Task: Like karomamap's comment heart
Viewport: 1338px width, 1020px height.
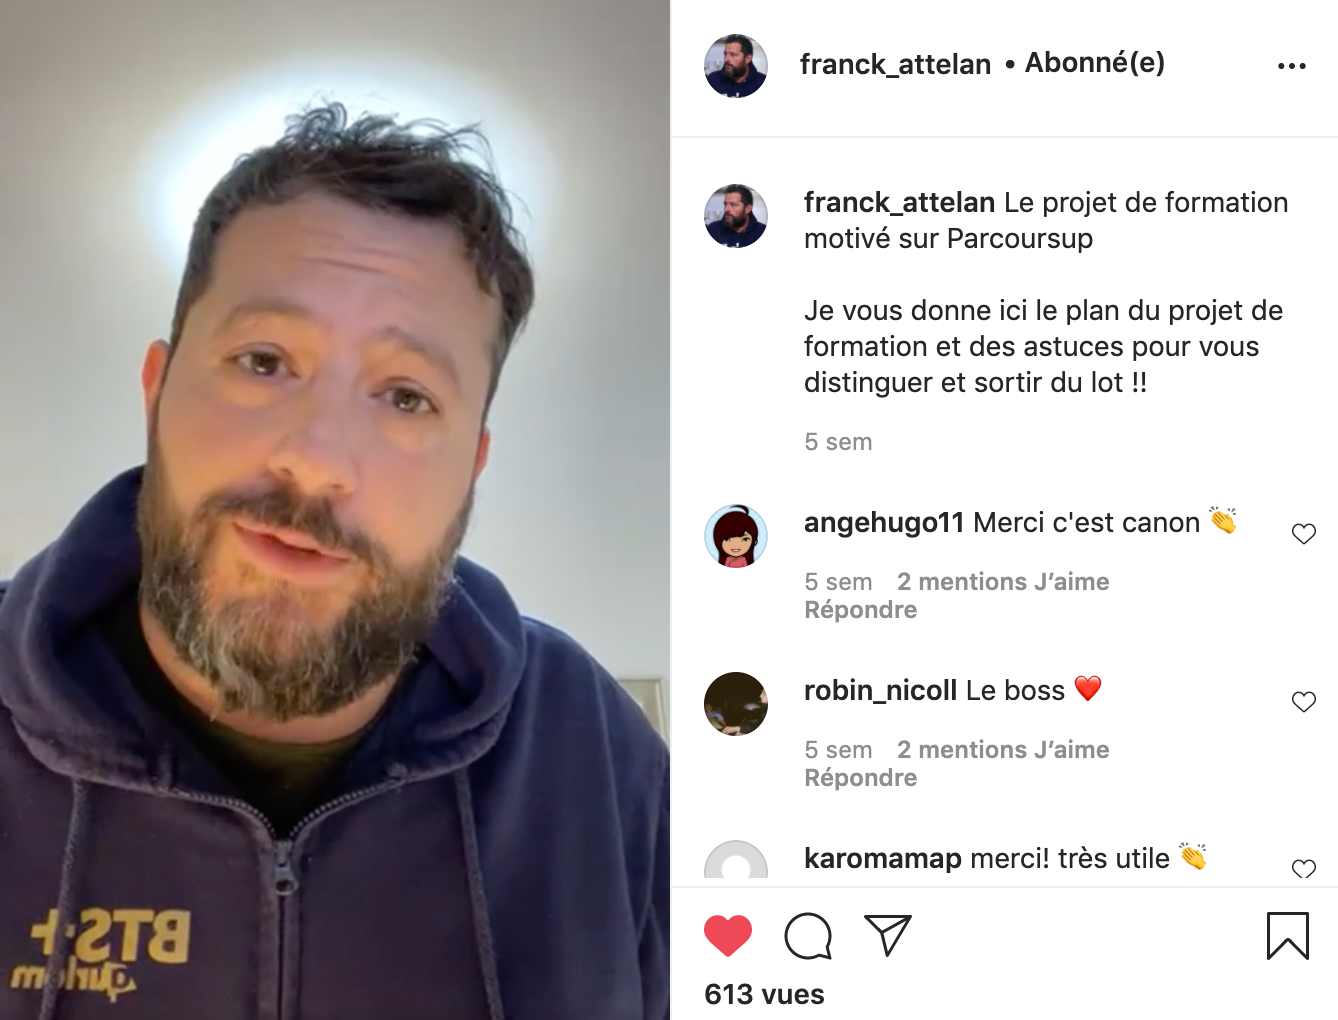Action: coord(1304,869)
